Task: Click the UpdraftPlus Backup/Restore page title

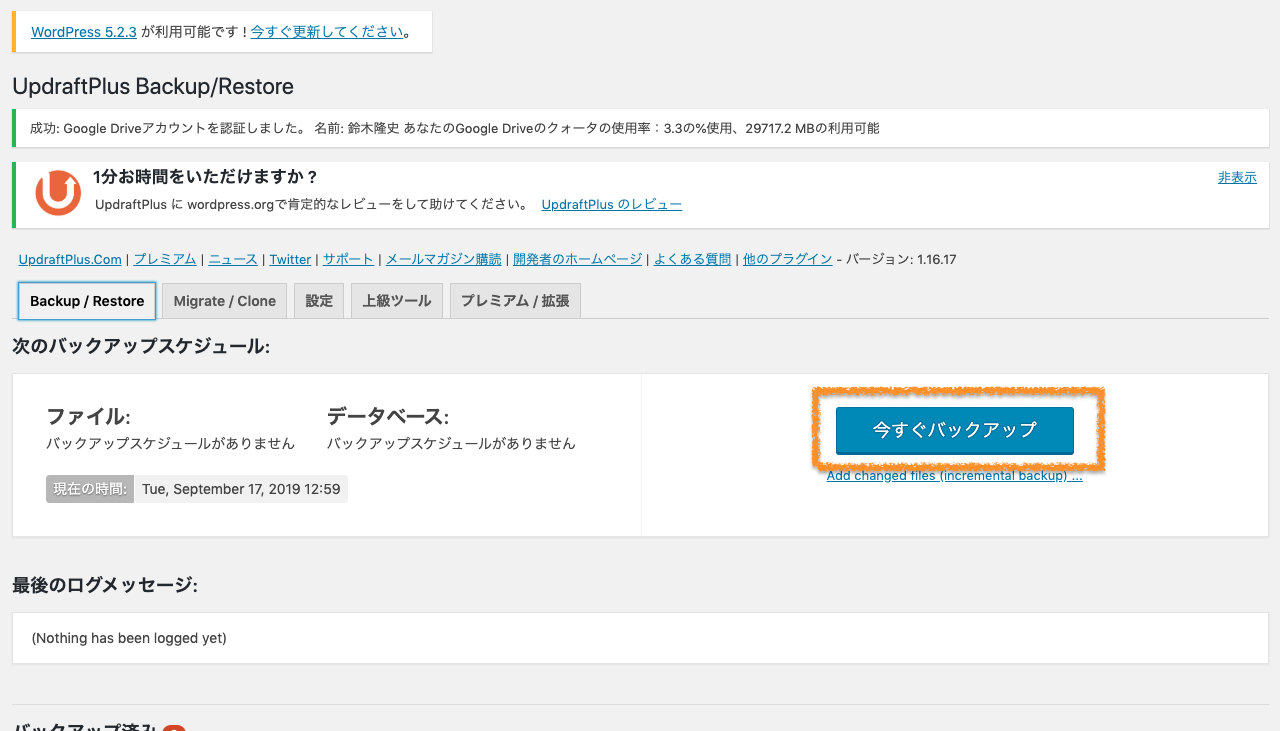Action: (x=153, y=87)
